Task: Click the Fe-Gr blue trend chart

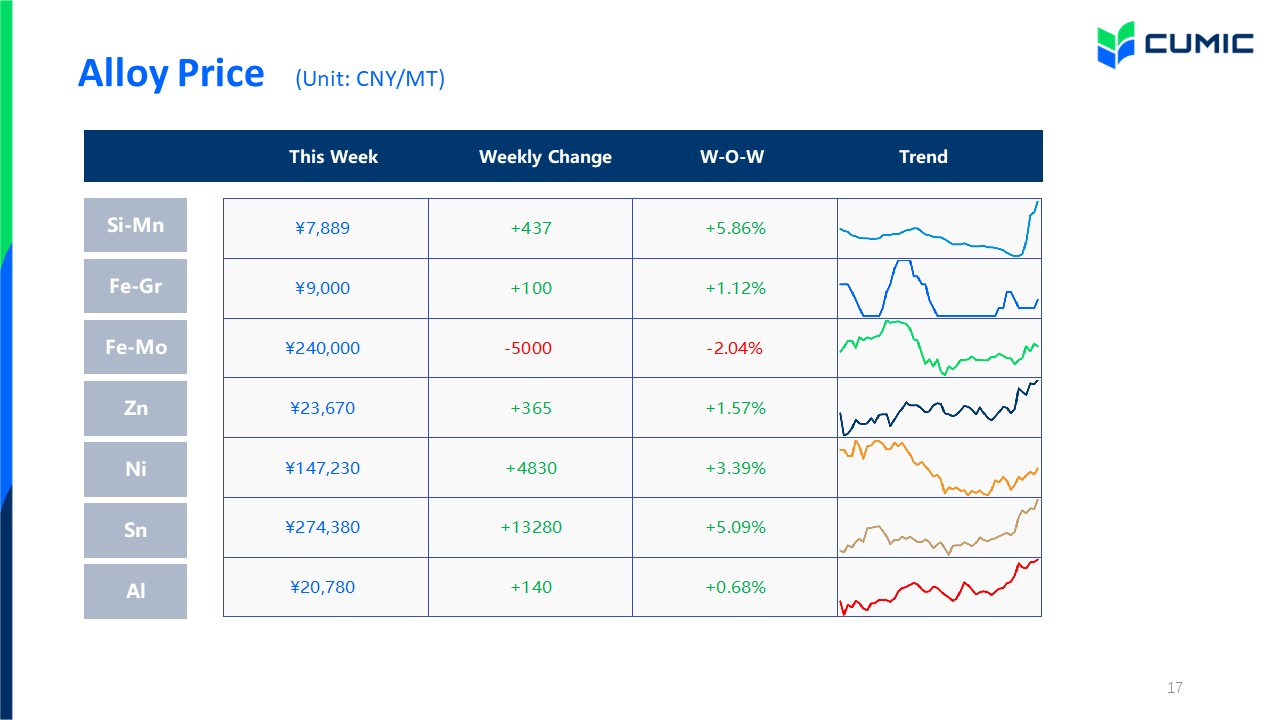Action: coord(939,288)
